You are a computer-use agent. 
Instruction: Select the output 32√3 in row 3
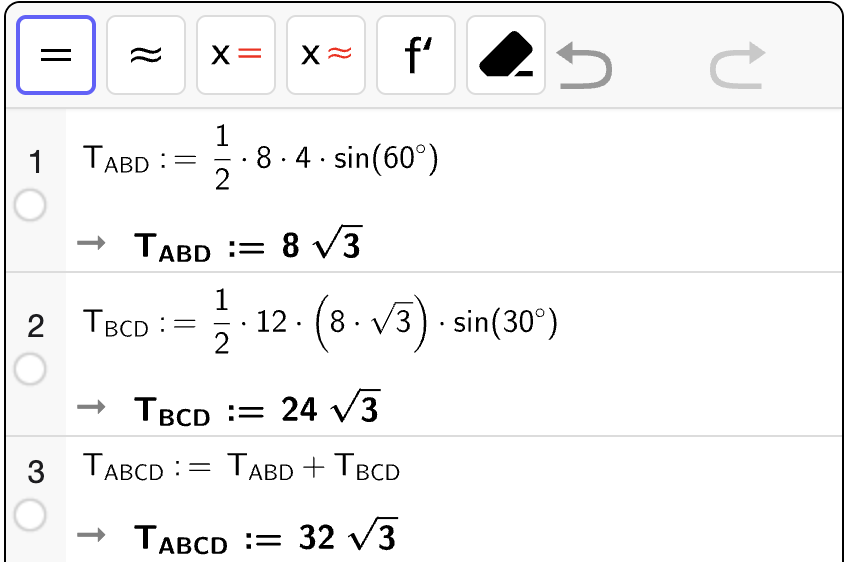tap(265, 539)
